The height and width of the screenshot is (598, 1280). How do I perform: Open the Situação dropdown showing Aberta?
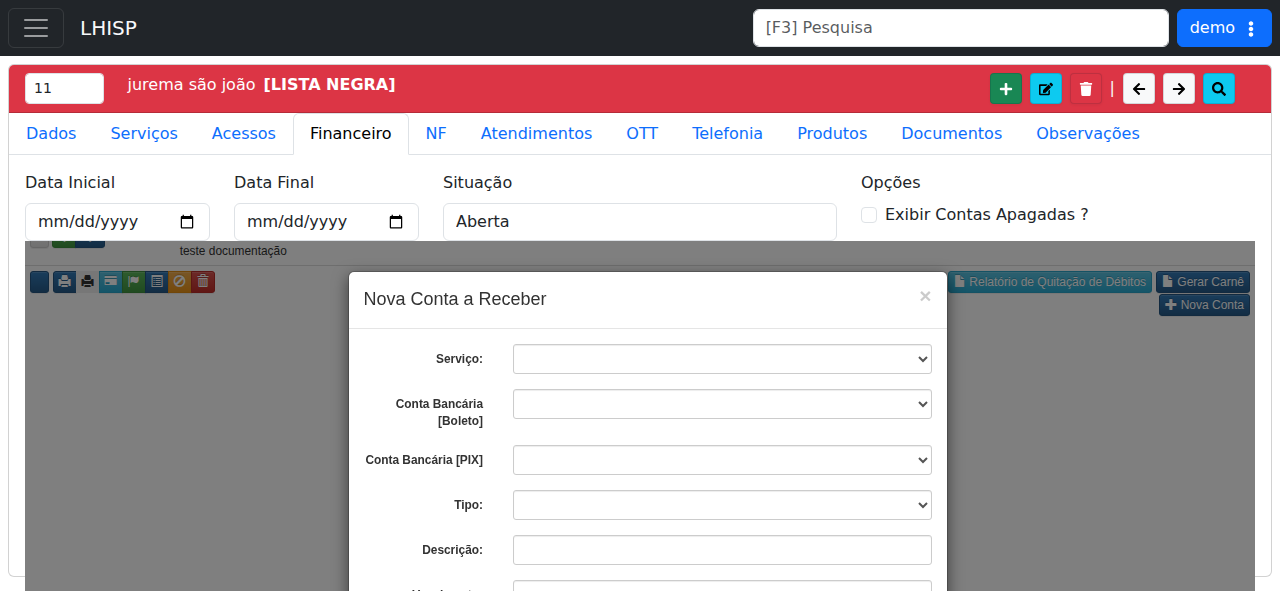(640, 222)
